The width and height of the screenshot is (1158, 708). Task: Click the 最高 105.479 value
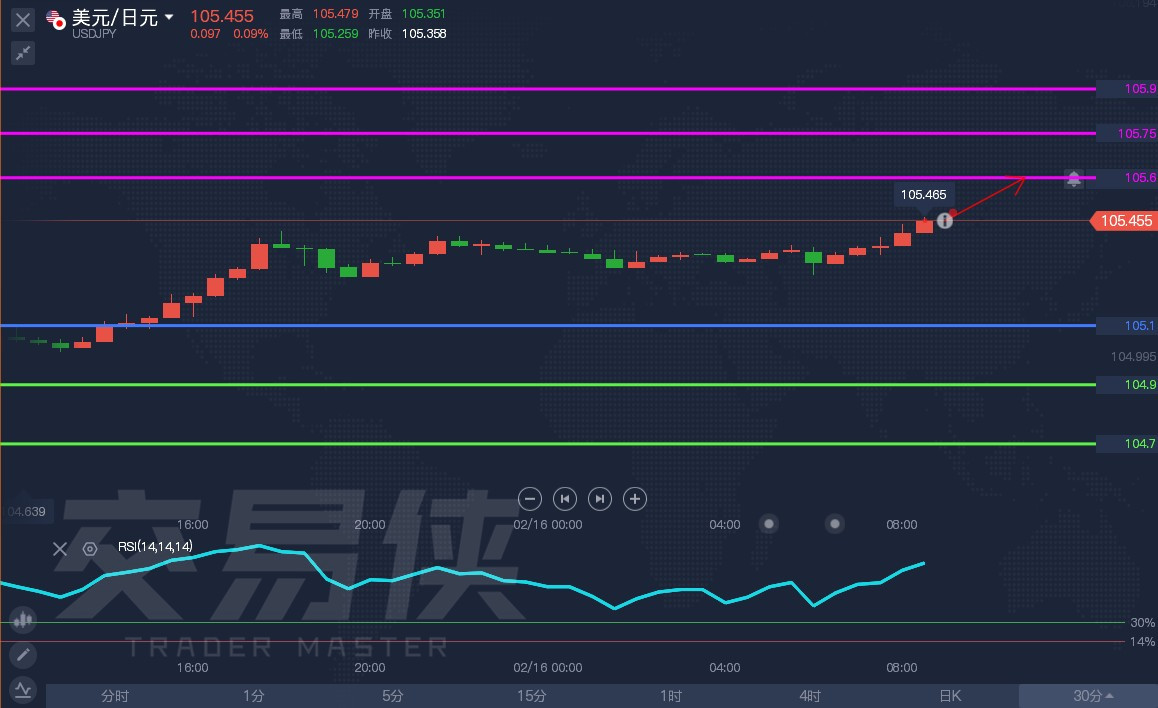coord(335,14)
